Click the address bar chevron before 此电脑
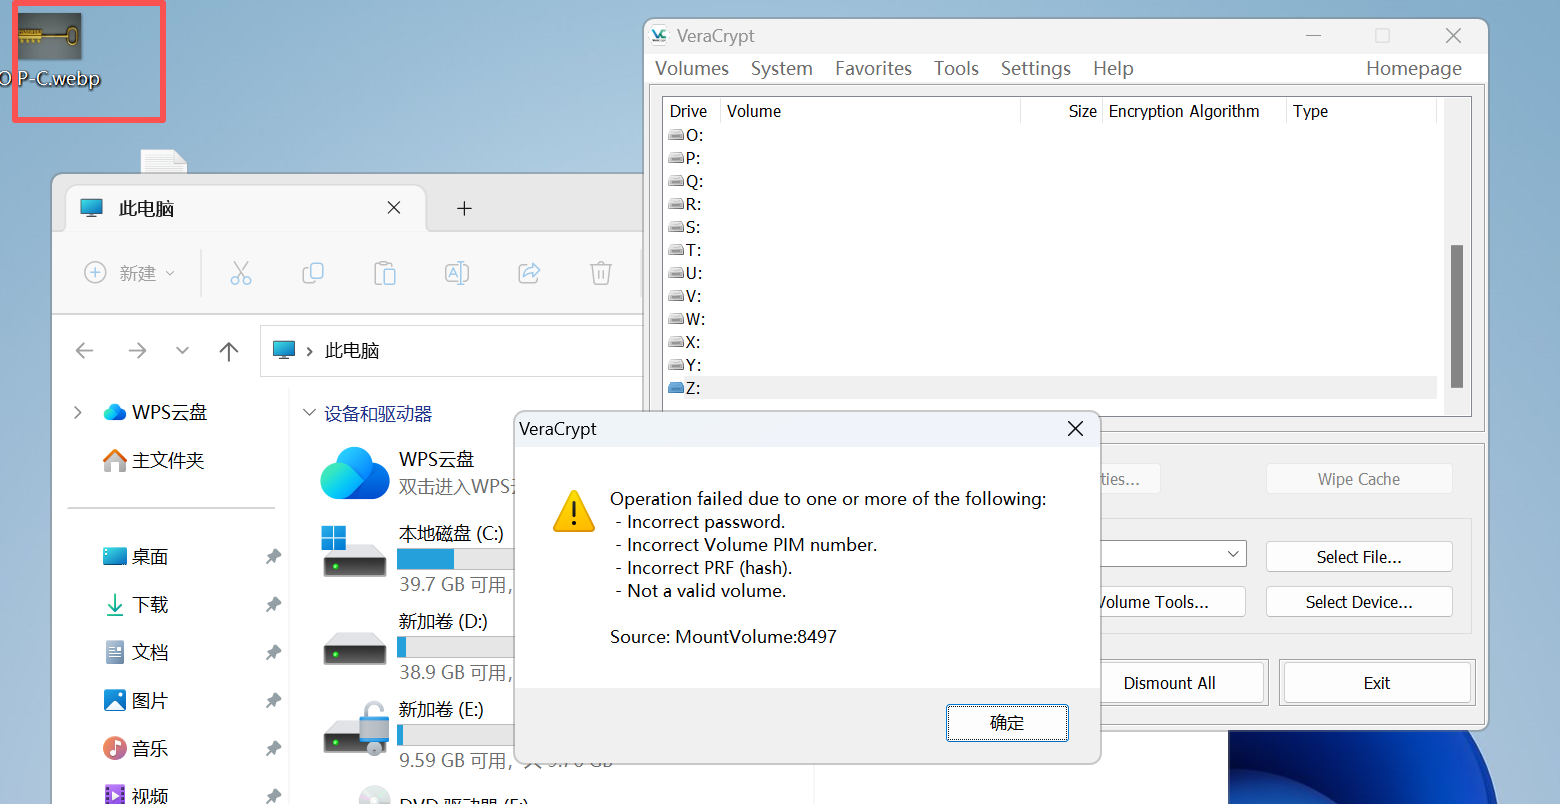Viewport: 1560px width, 804px height. tap(308, 351)
